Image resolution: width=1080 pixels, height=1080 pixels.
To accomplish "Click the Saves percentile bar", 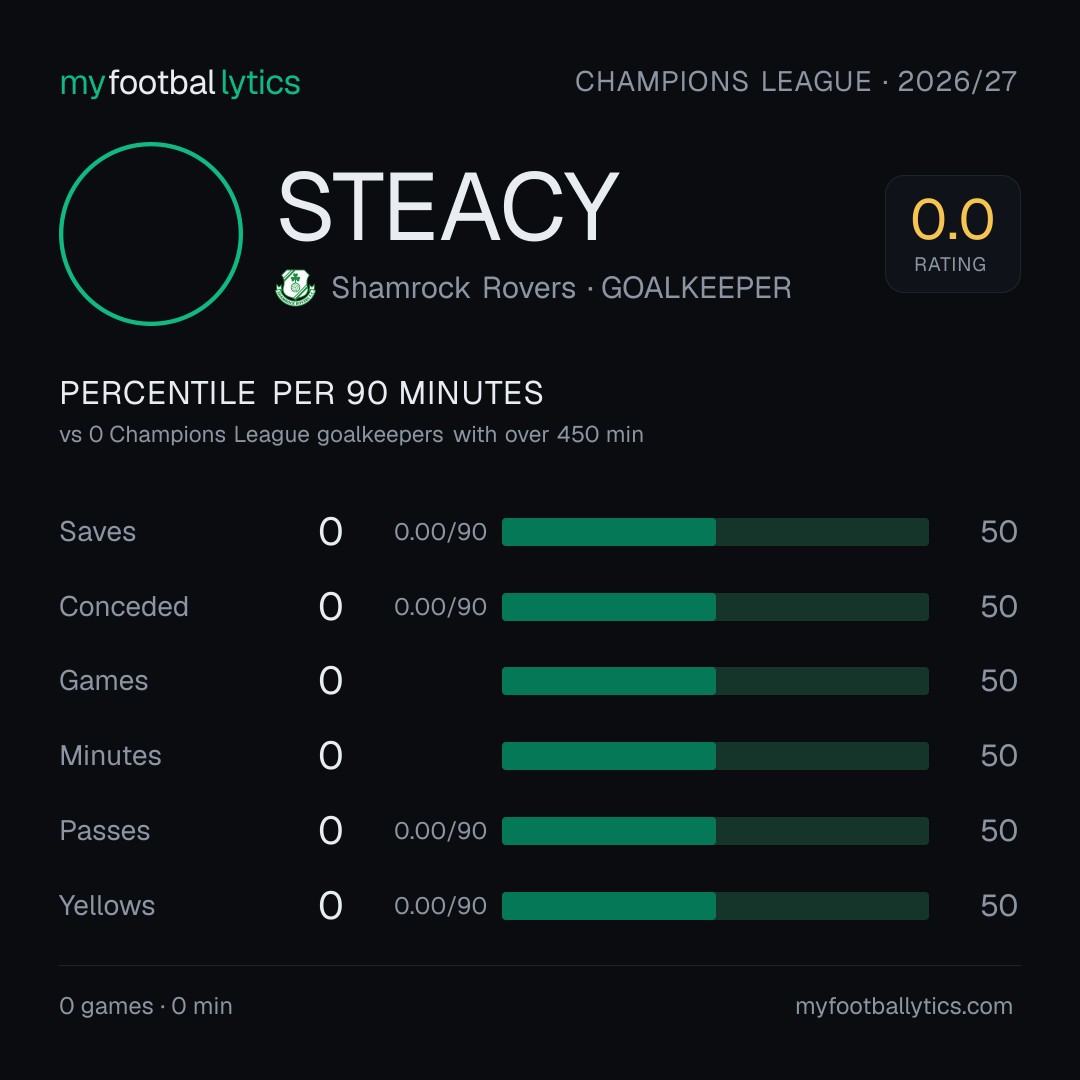I will click(715, 532).
